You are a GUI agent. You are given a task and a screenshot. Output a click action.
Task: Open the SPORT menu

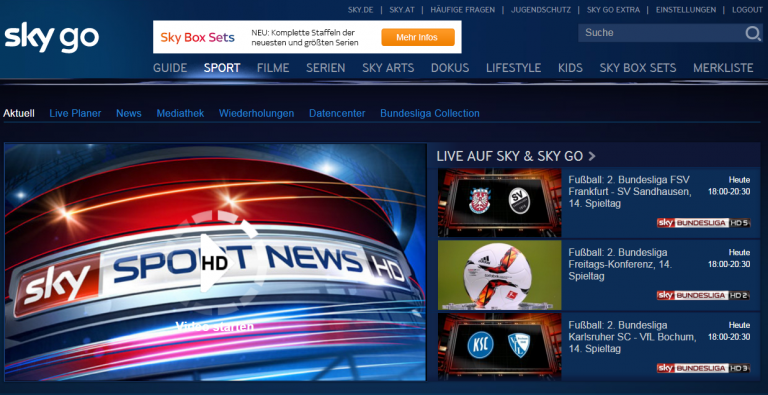pos(222,68)
